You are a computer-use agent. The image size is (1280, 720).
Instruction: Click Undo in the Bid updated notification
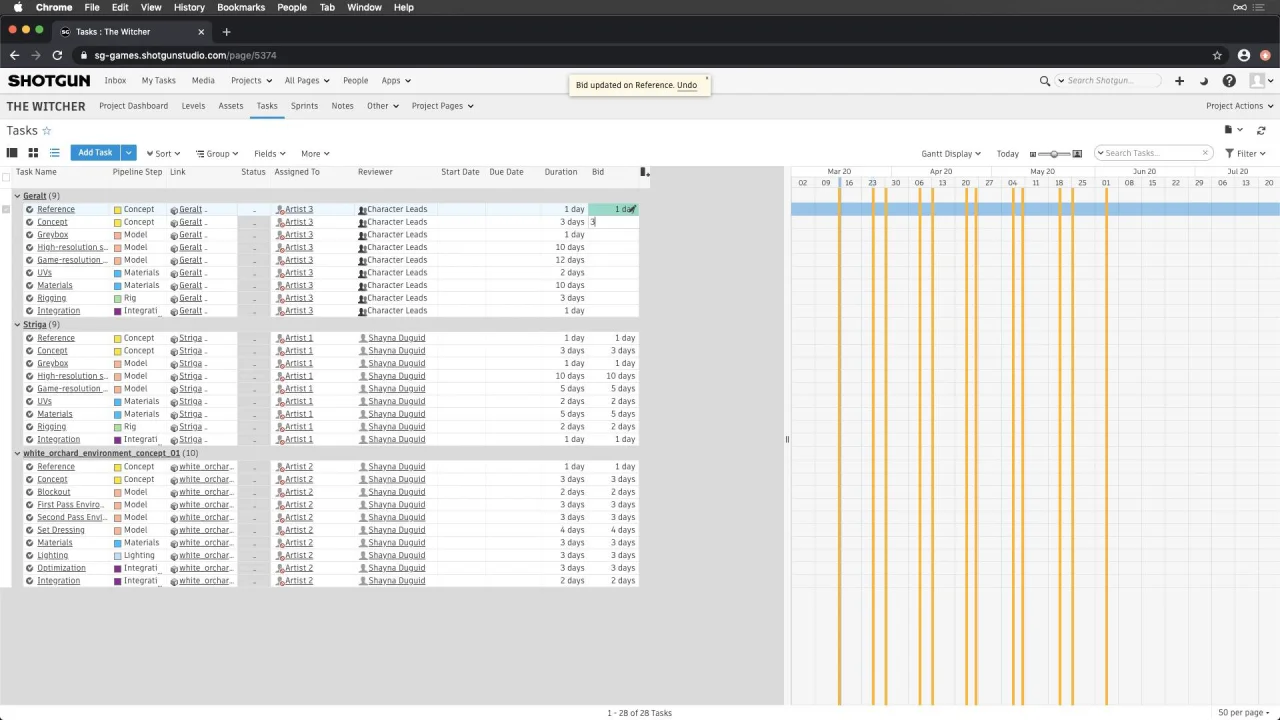tap(687, 85)
